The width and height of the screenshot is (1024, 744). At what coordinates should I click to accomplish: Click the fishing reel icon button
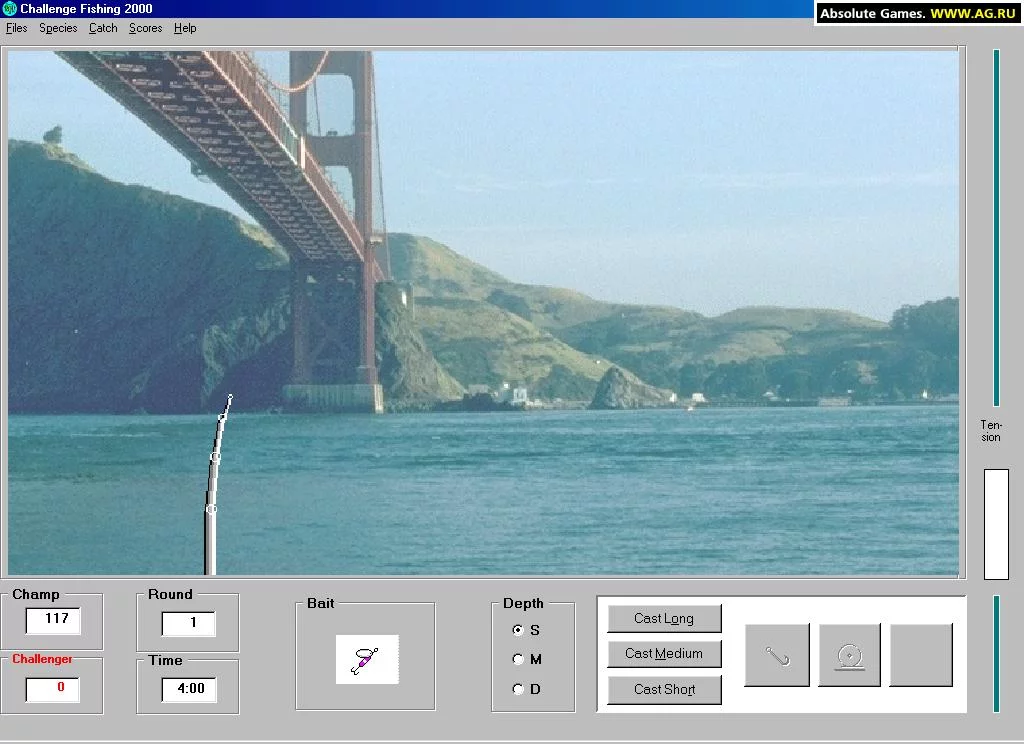(x=850, y=655)
